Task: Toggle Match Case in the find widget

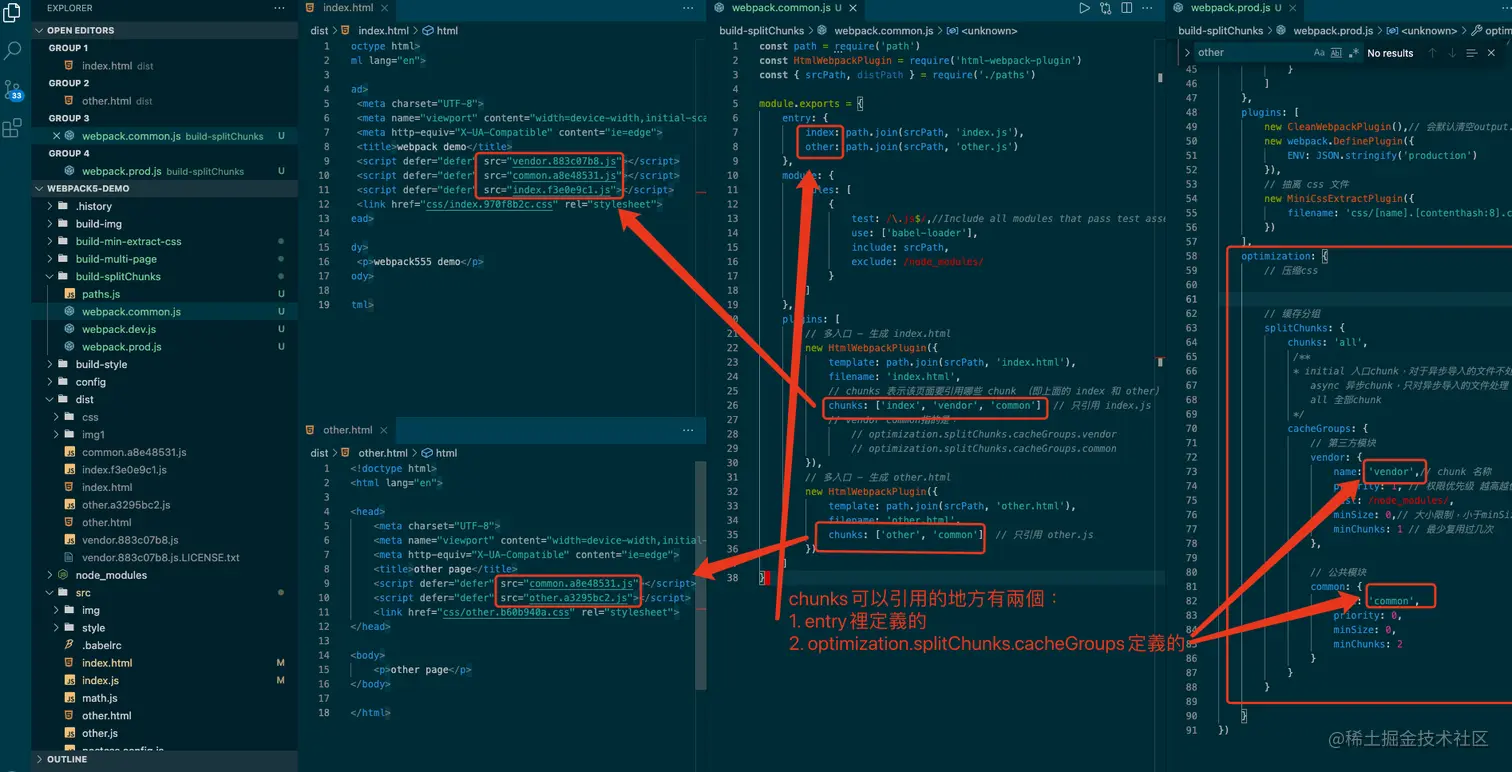Action: (x=1319, y=53)
